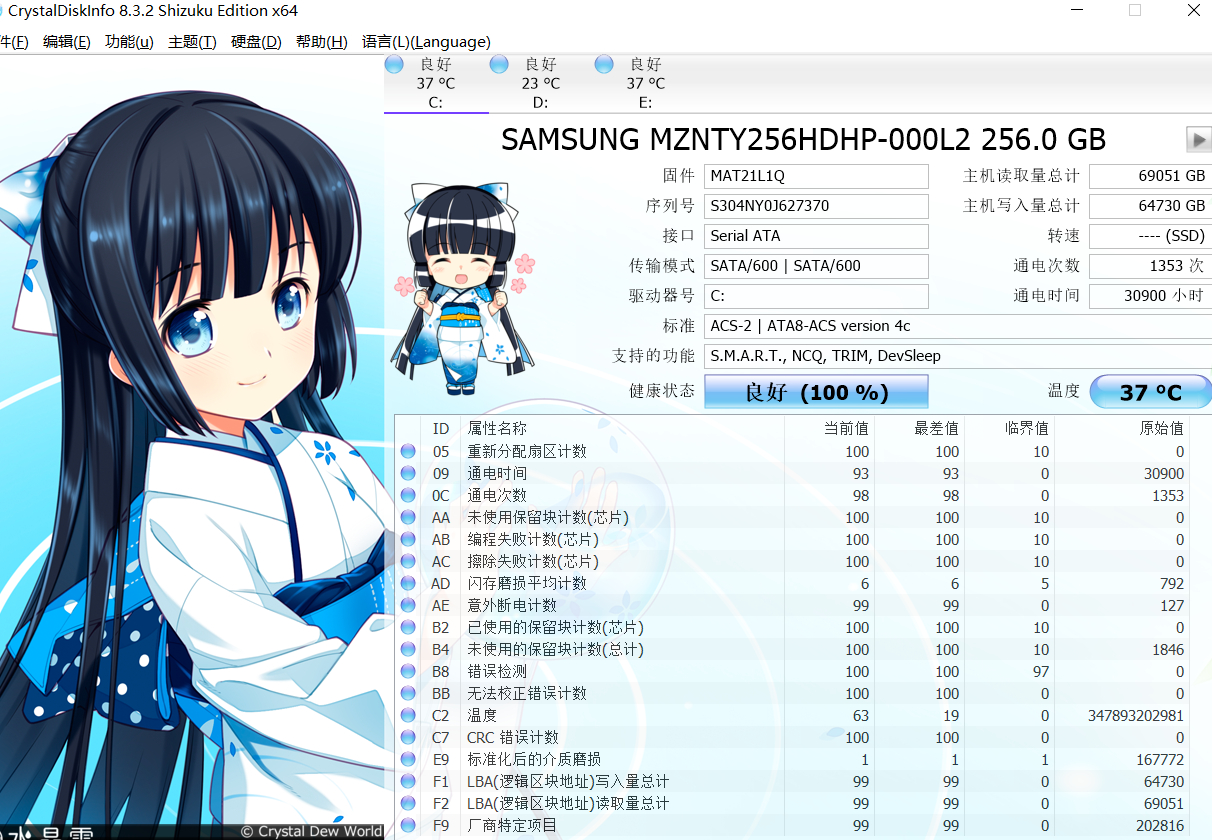The image size is (1212, 840).
Task: Select the D: drive health status orb
Action: (x=499, y=65)
